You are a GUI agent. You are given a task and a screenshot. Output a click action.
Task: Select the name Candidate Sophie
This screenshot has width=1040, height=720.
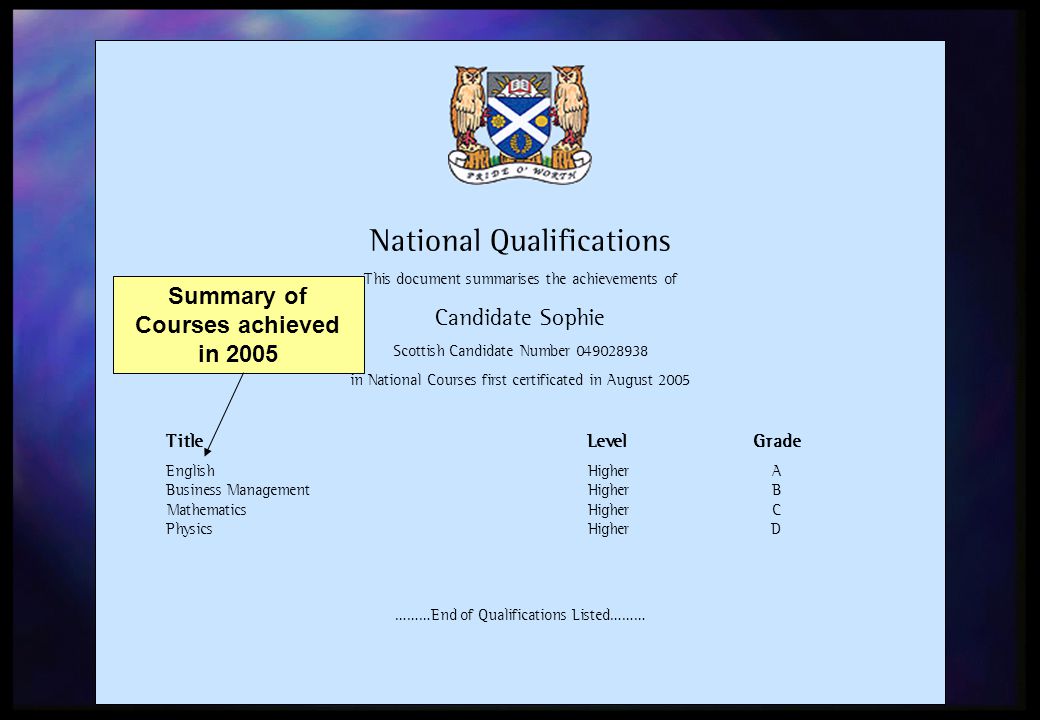pos(519,318)
